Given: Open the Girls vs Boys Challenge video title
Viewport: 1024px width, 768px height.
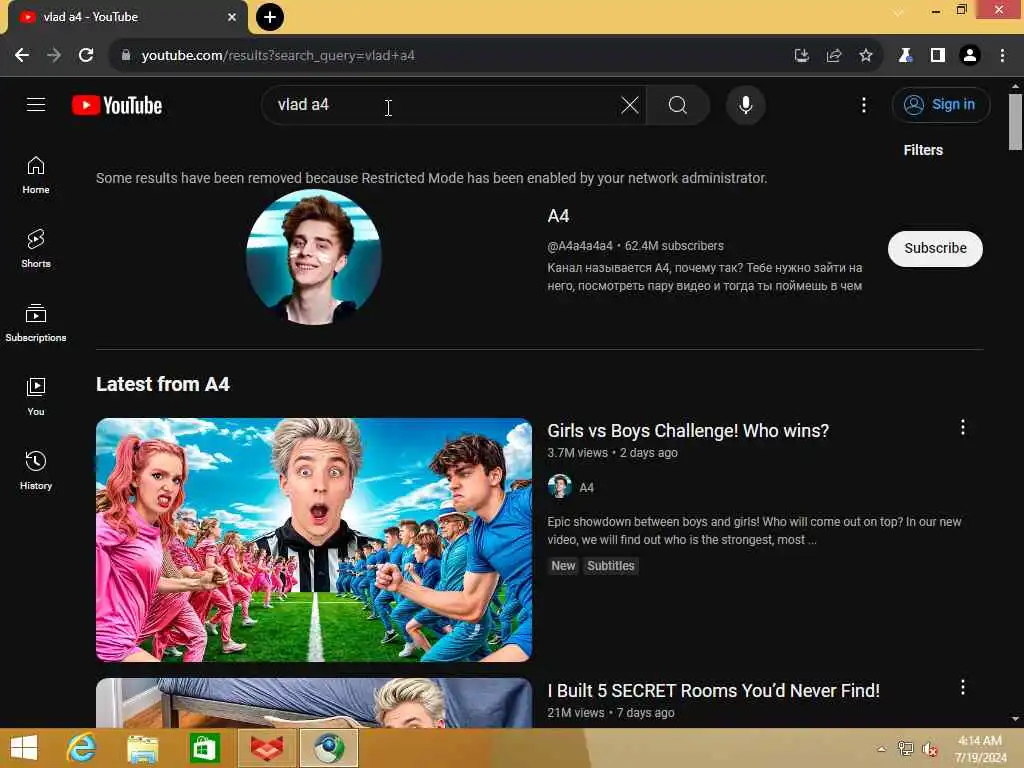Looking at the screenshot, I should (x=688, y=431).
